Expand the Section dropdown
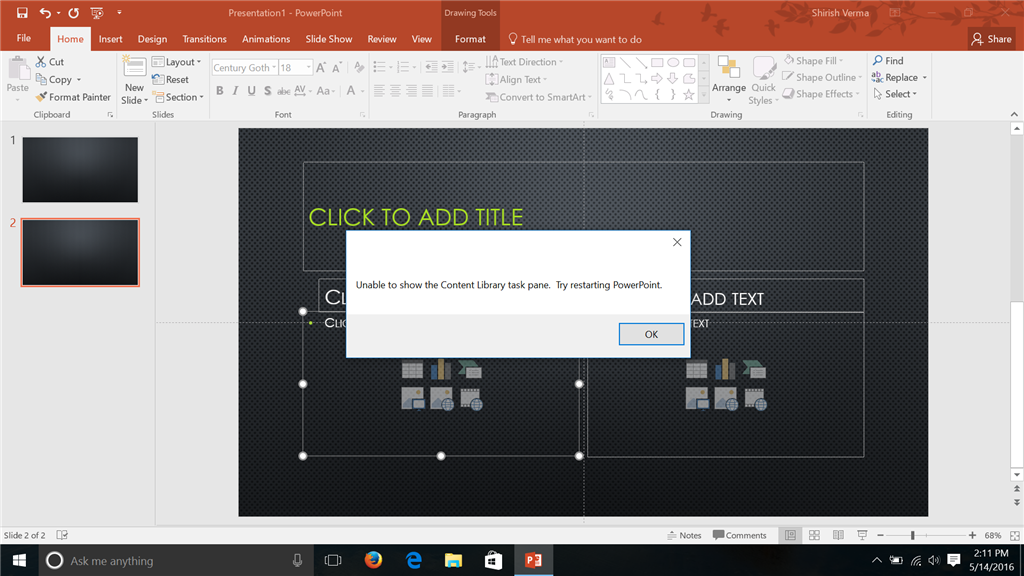Screen dimensions: 1024x576 (178, 97)
